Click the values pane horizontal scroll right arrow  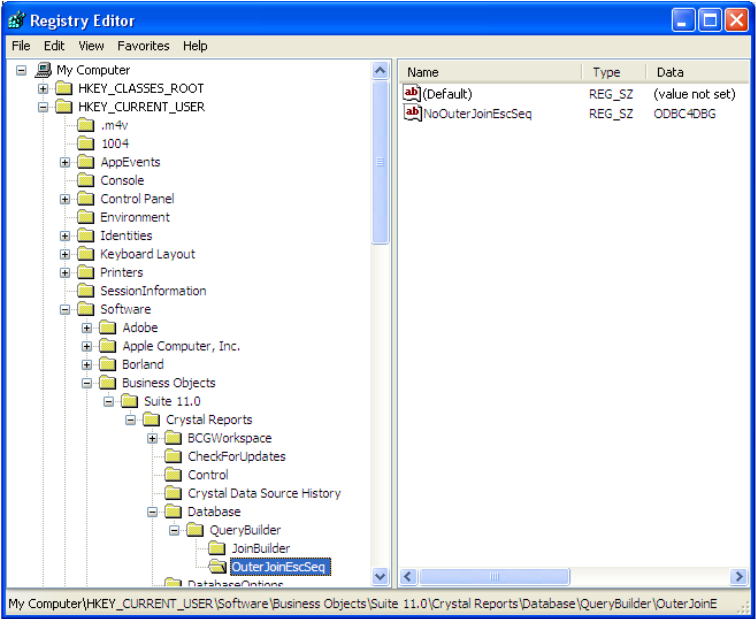point(739,577)
